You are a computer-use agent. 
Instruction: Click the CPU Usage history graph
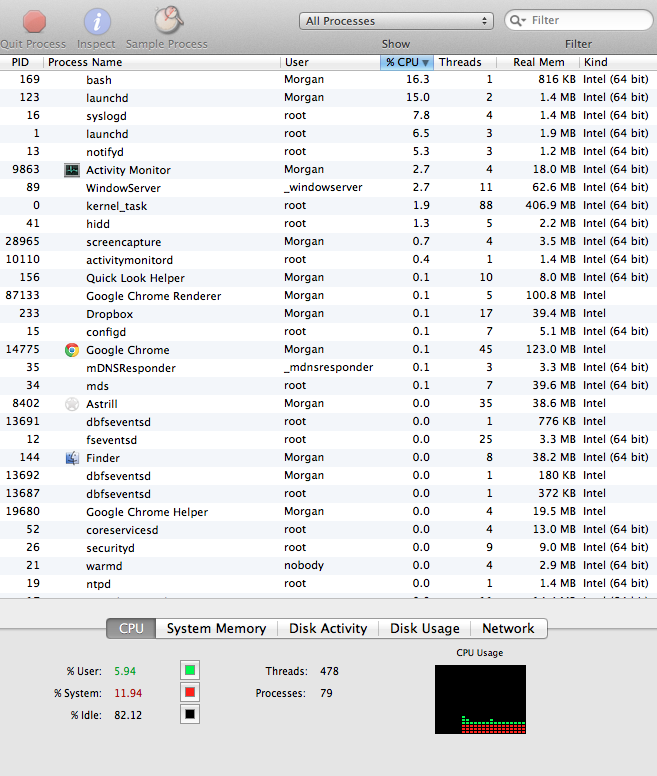(x=480, y=699)
